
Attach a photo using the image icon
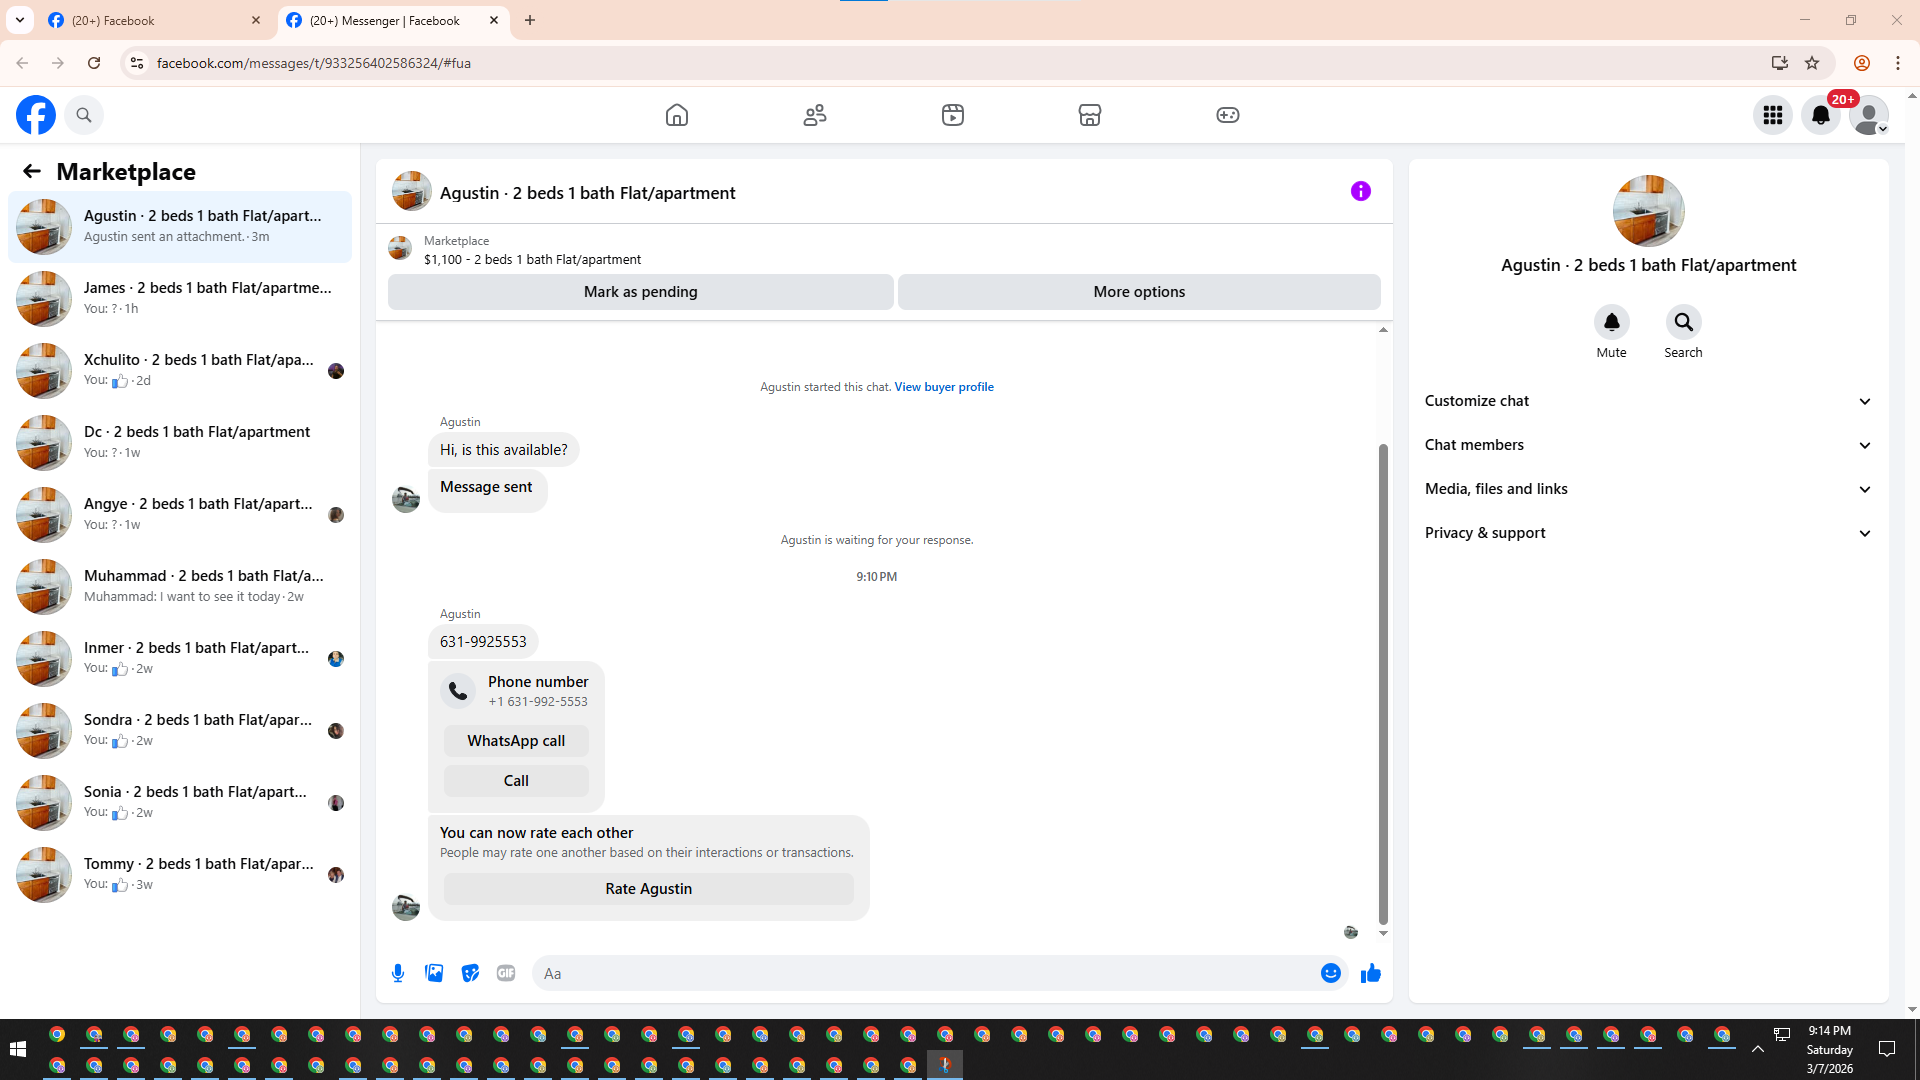coord(434,973)
